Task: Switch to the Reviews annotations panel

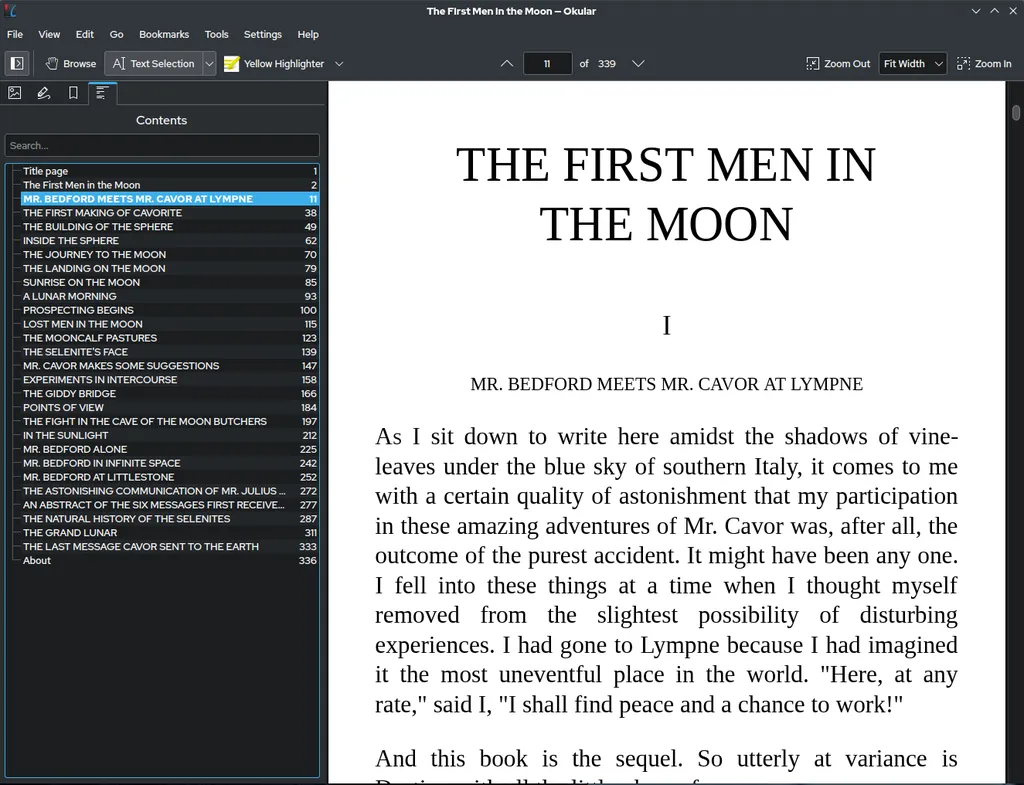Action: (42, 92)
